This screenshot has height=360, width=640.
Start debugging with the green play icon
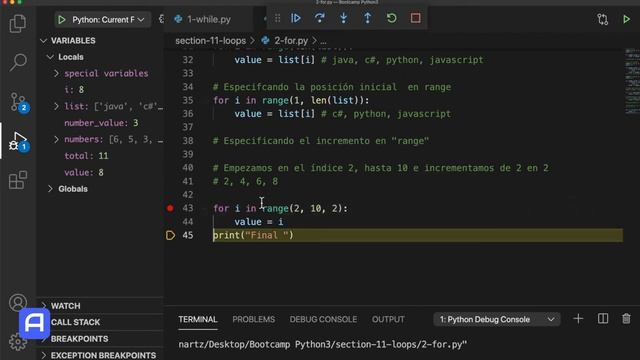(62, 20)
